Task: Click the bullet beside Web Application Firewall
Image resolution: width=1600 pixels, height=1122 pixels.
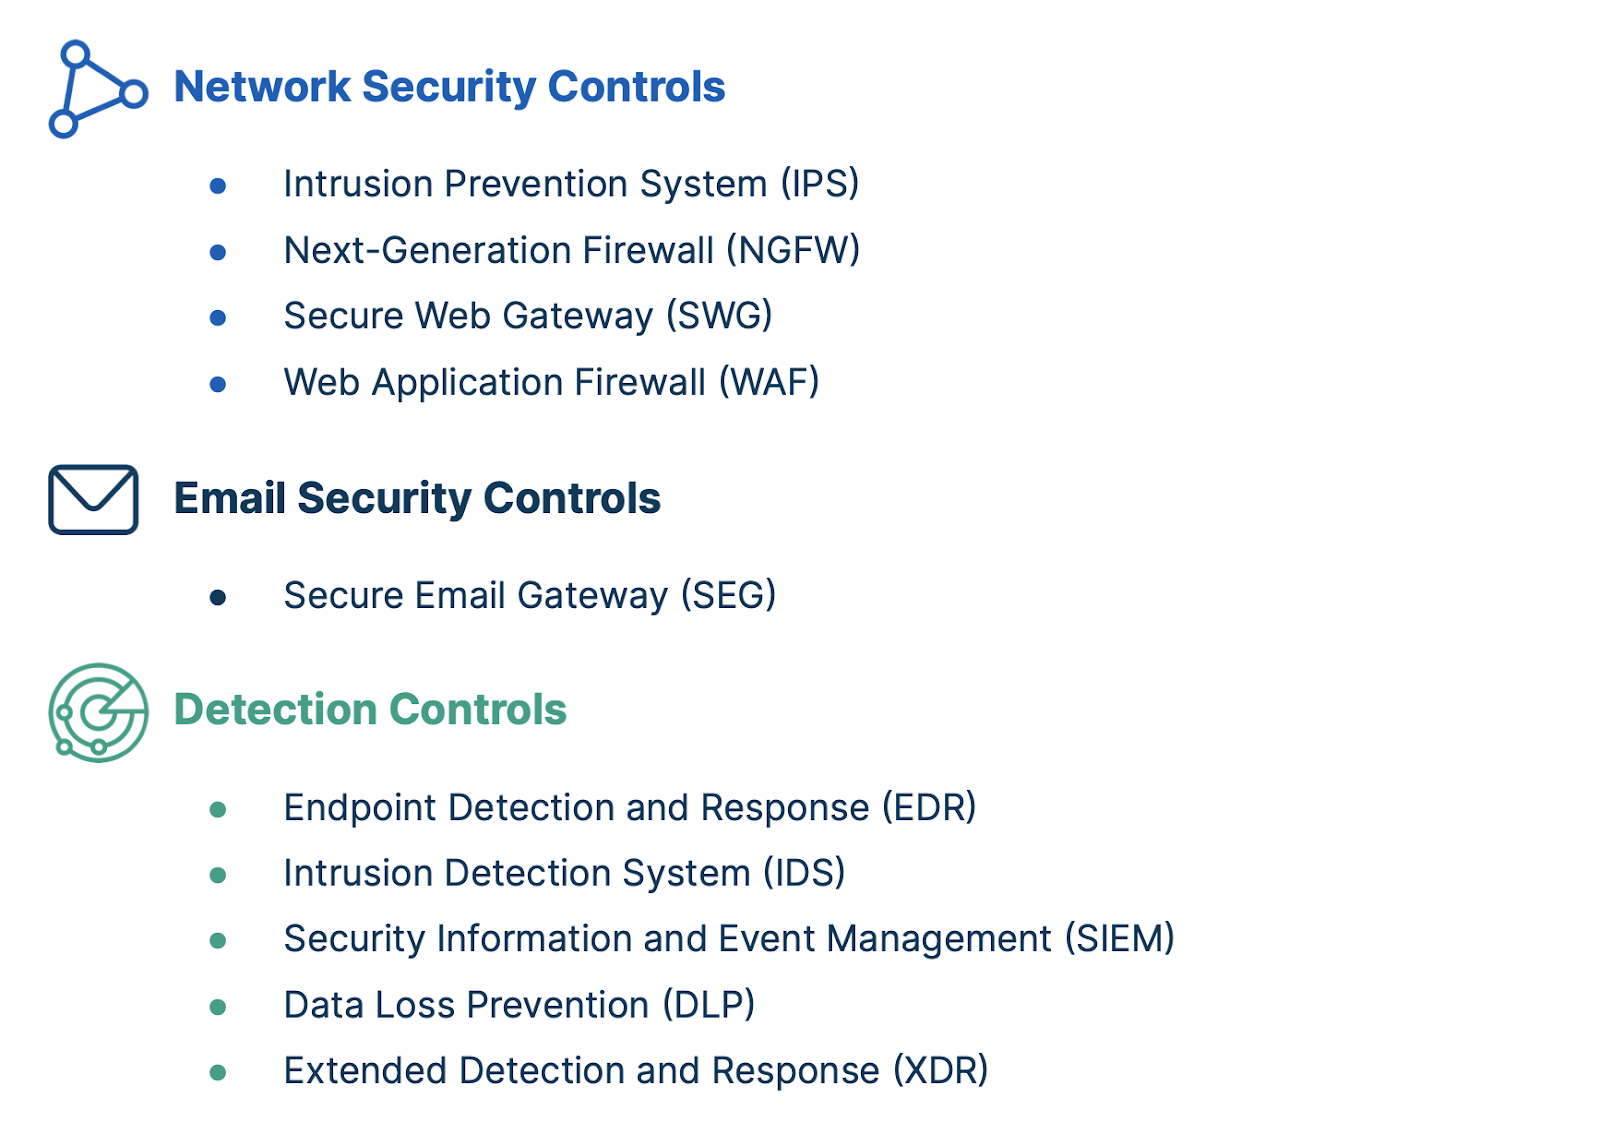Action: click(x=218, y=384)
